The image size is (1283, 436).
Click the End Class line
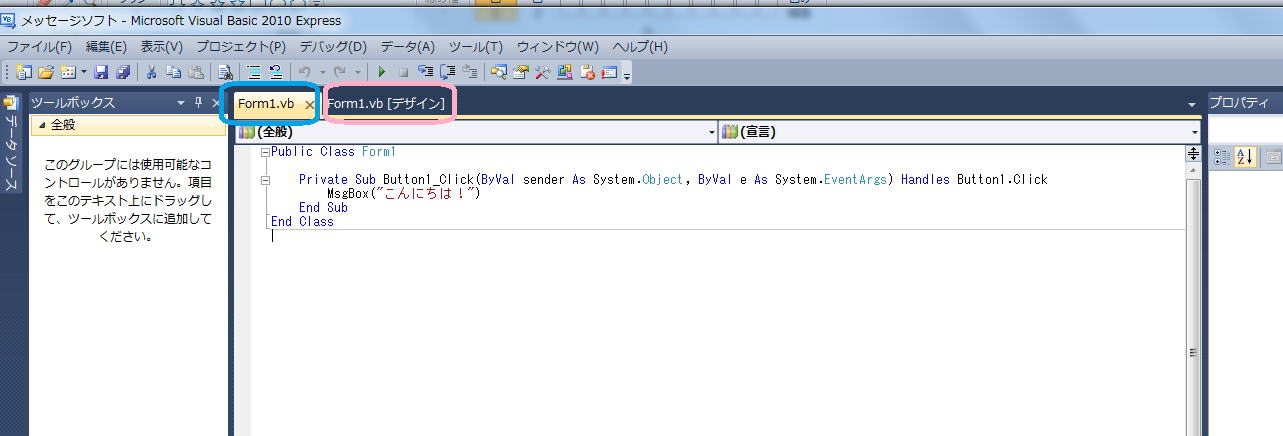point(302,222)
